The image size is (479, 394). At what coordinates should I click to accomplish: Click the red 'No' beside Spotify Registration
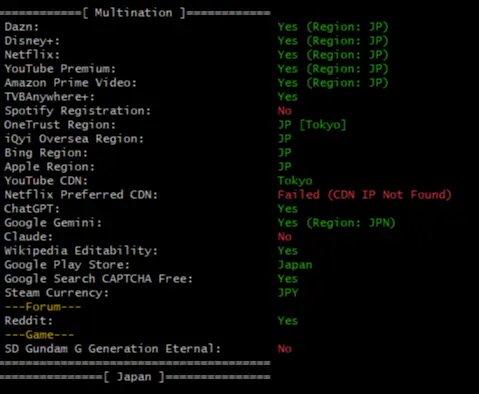(285, 111)
